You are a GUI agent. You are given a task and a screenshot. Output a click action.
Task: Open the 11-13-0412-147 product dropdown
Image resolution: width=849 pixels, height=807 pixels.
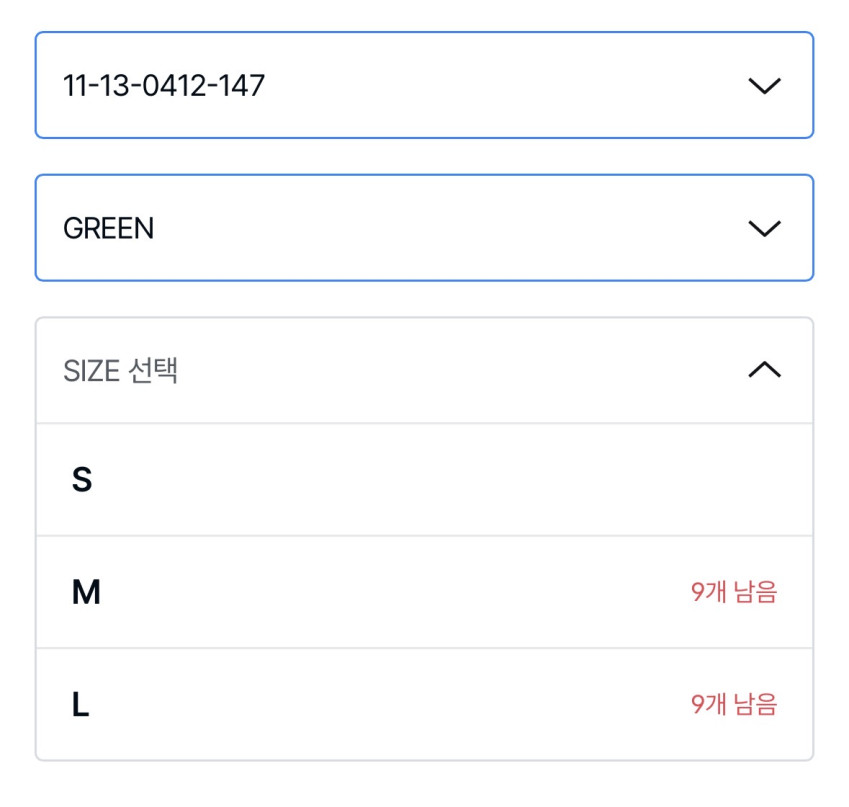424,86
